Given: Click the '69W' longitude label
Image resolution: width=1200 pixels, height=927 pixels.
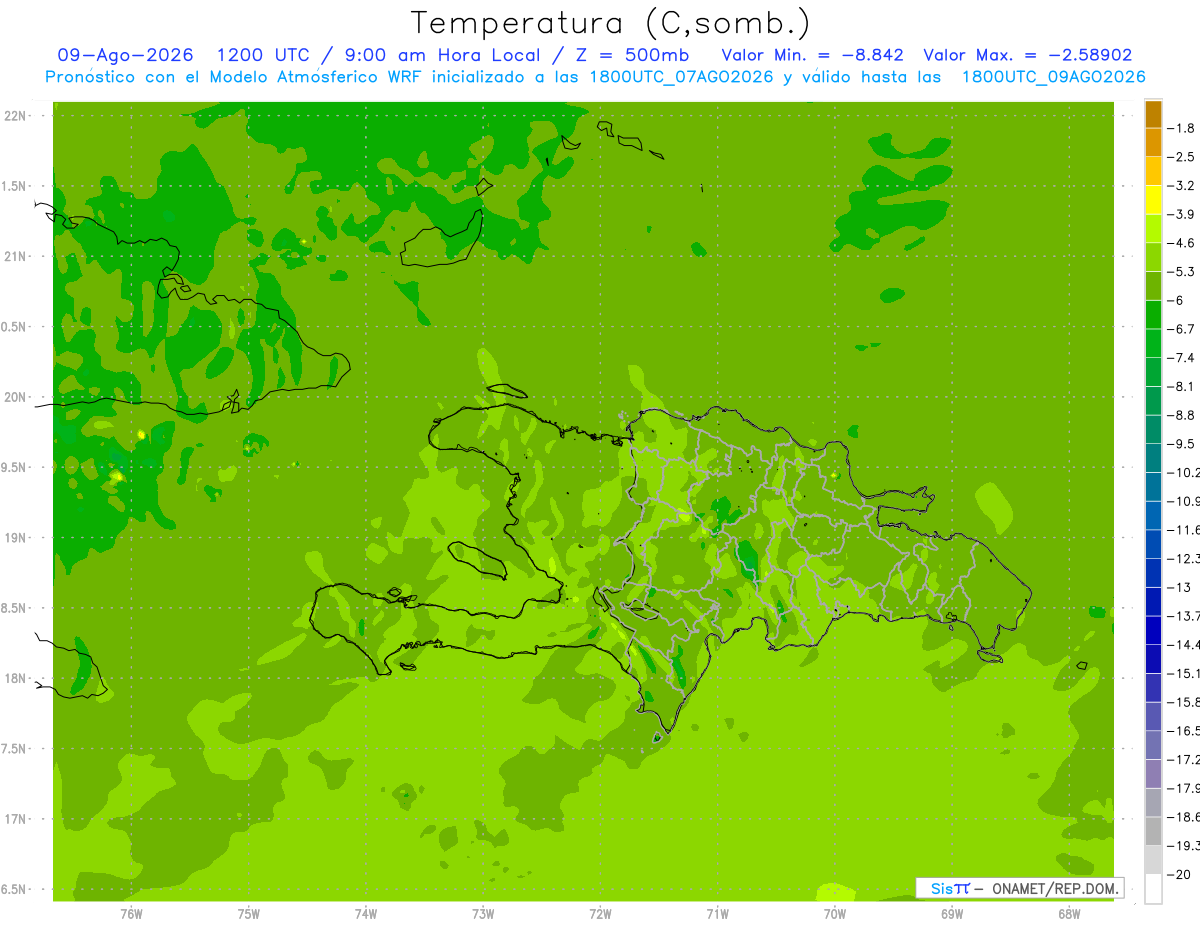Looking at the screenshot, I should click(x=952, y=914).
